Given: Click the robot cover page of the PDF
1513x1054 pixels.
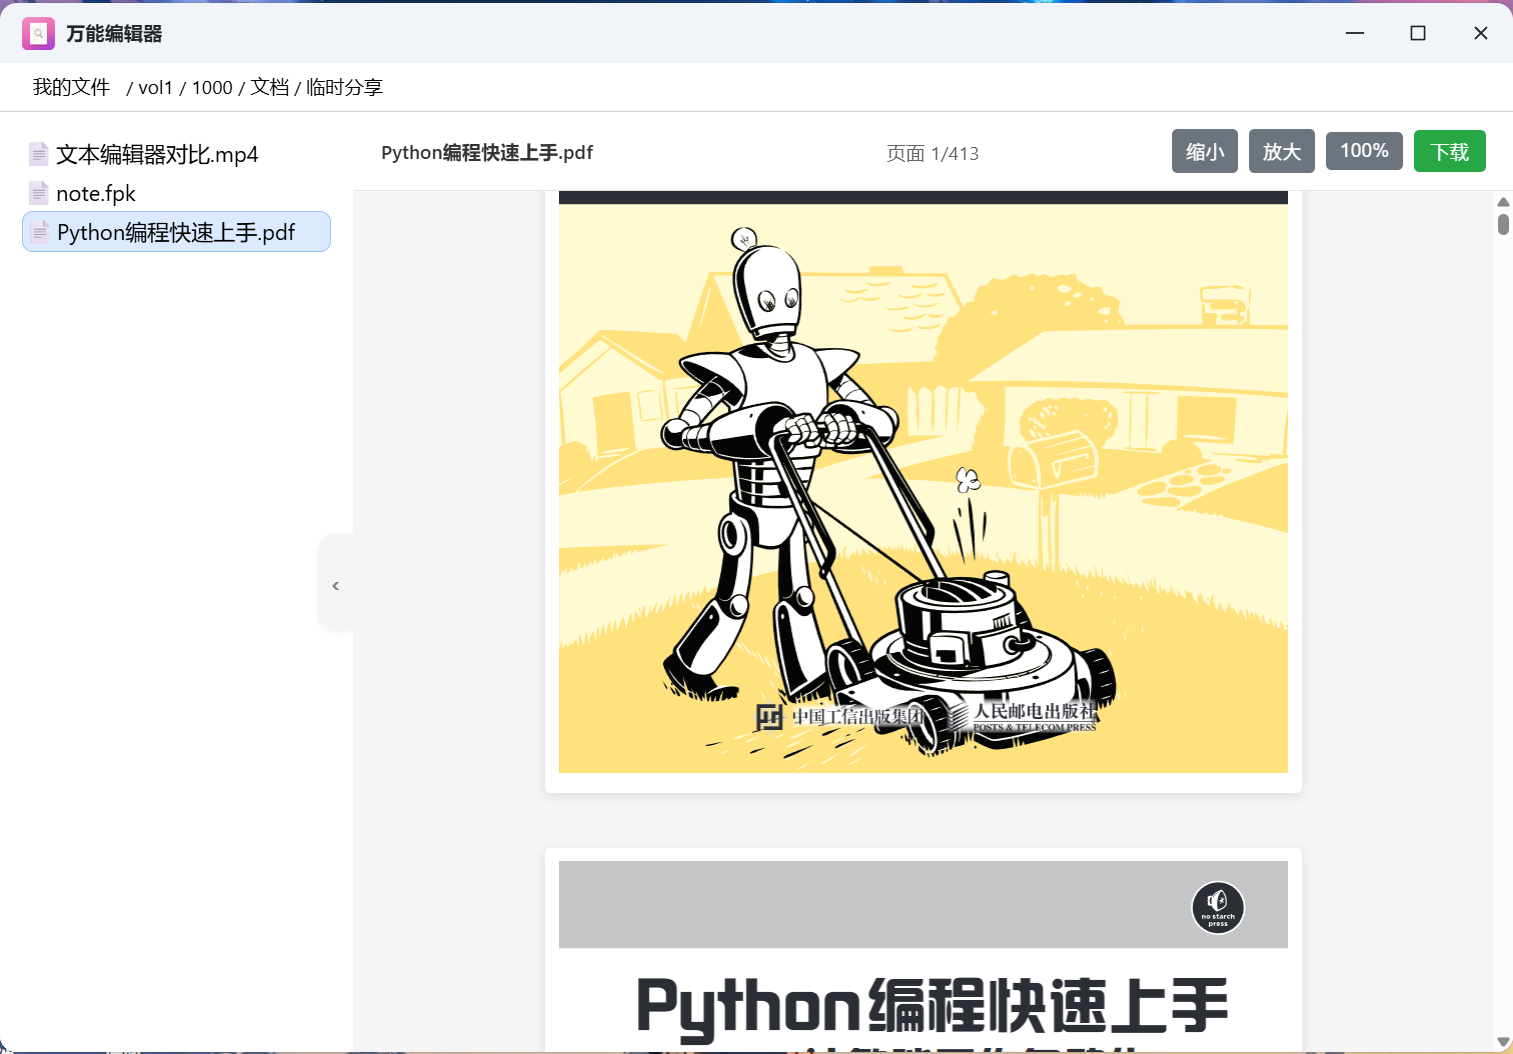Looking at the screenshot, I should click(922, 483).
